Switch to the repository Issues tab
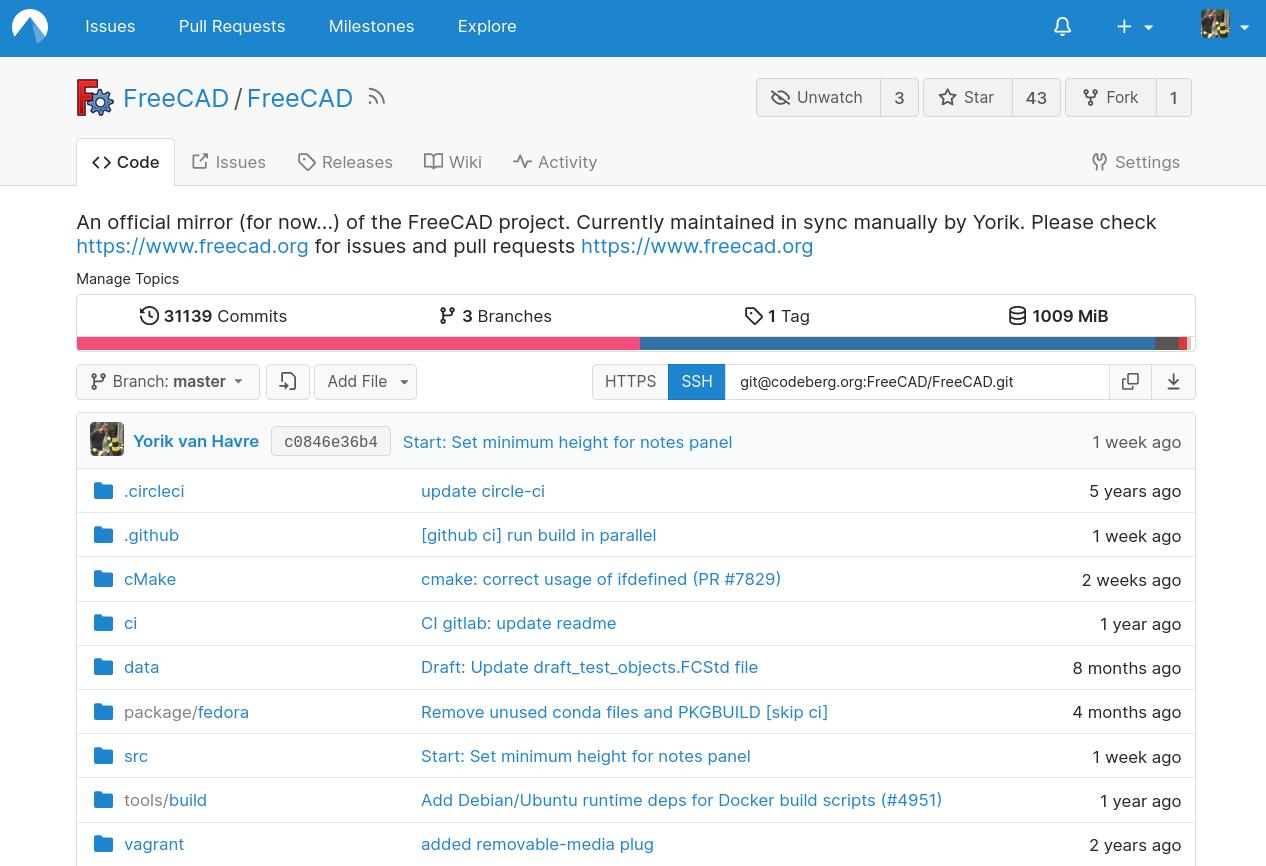The width and height of the screenshot is (1266, 866). [228, 162]
